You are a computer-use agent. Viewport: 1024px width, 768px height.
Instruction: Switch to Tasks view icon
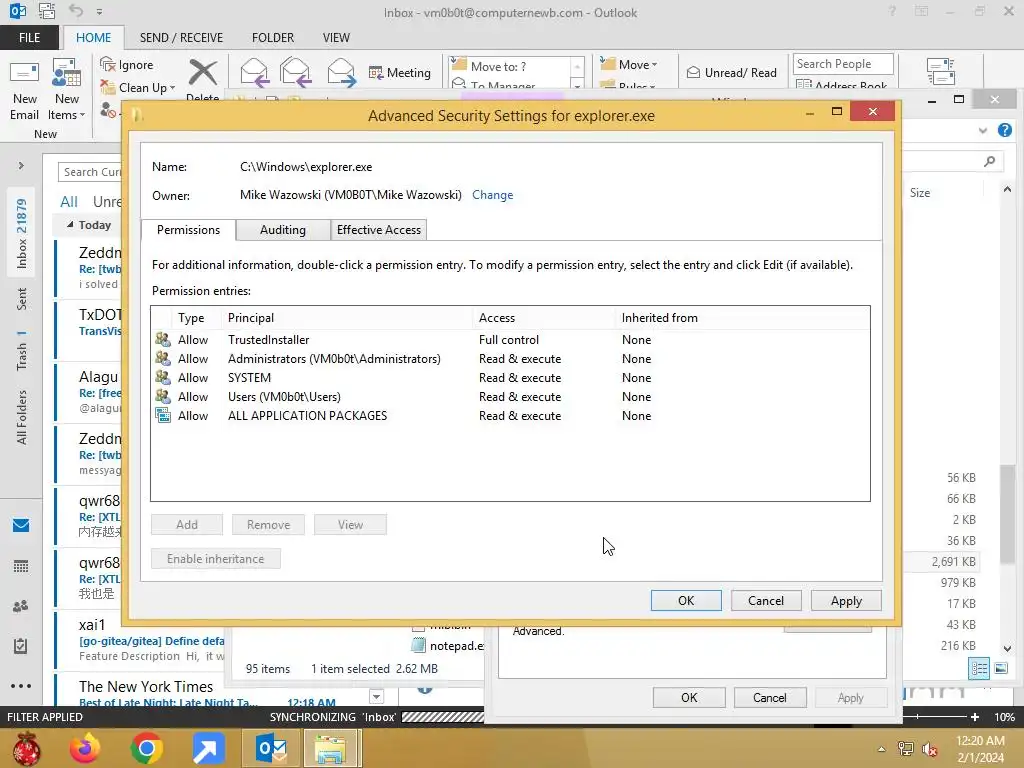pyautogui.click(x=21, y=646)
